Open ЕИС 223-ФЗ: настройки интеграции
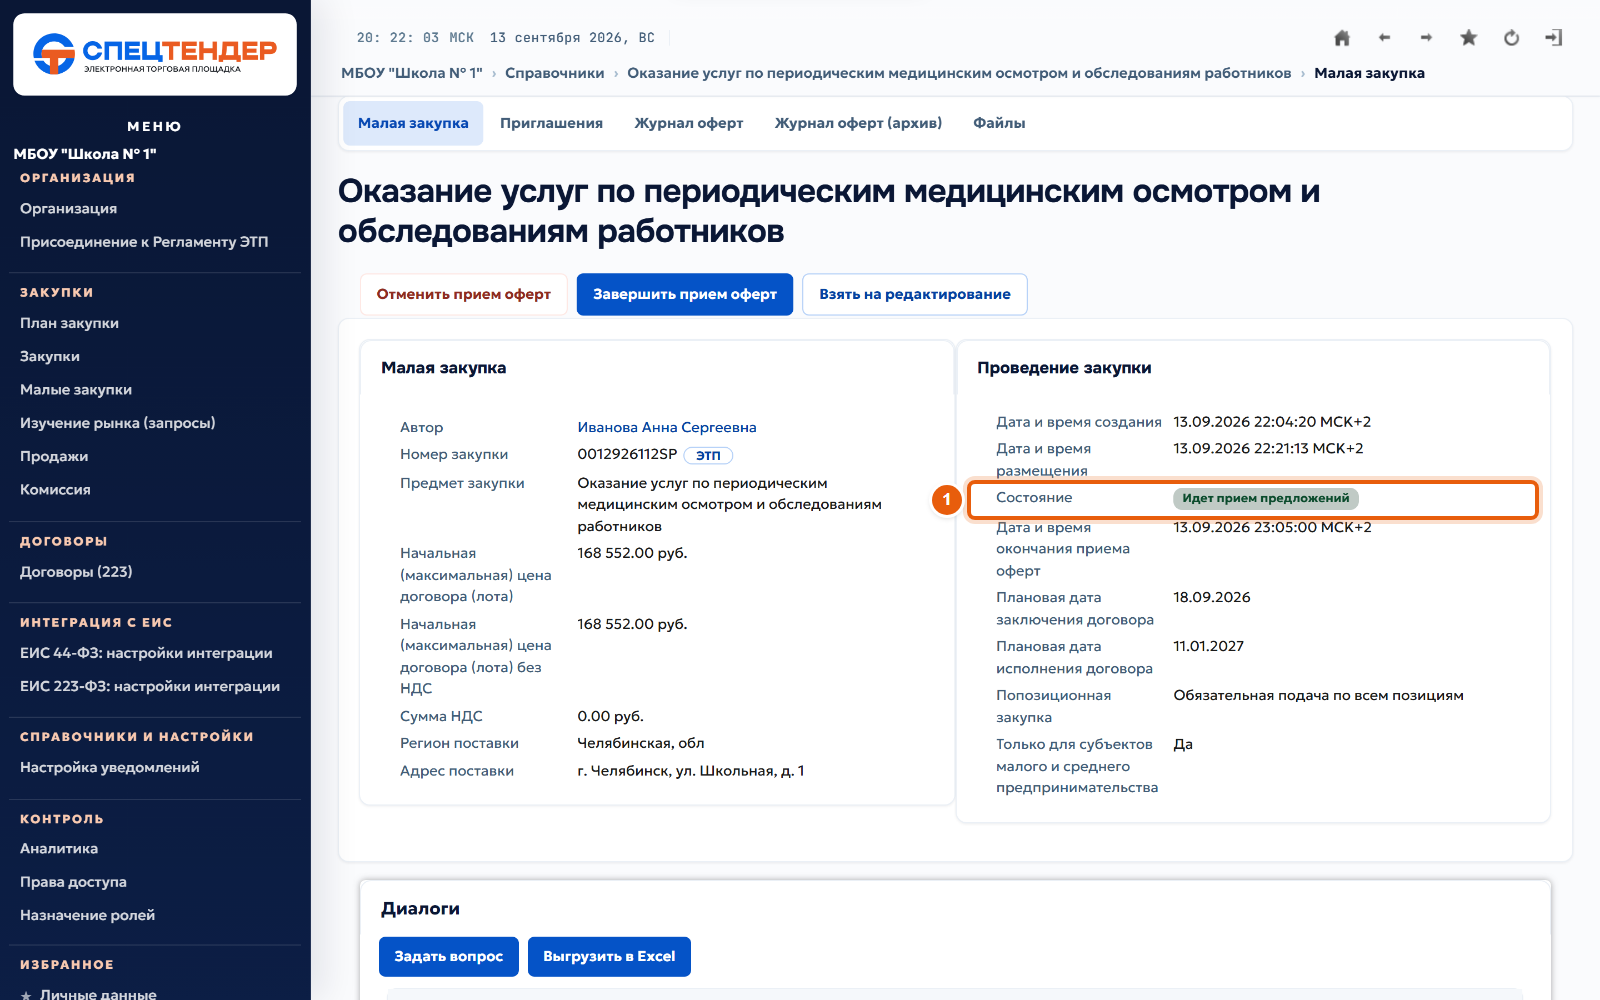Viewport: 1600px width, 1000px height. coord(150,686)
